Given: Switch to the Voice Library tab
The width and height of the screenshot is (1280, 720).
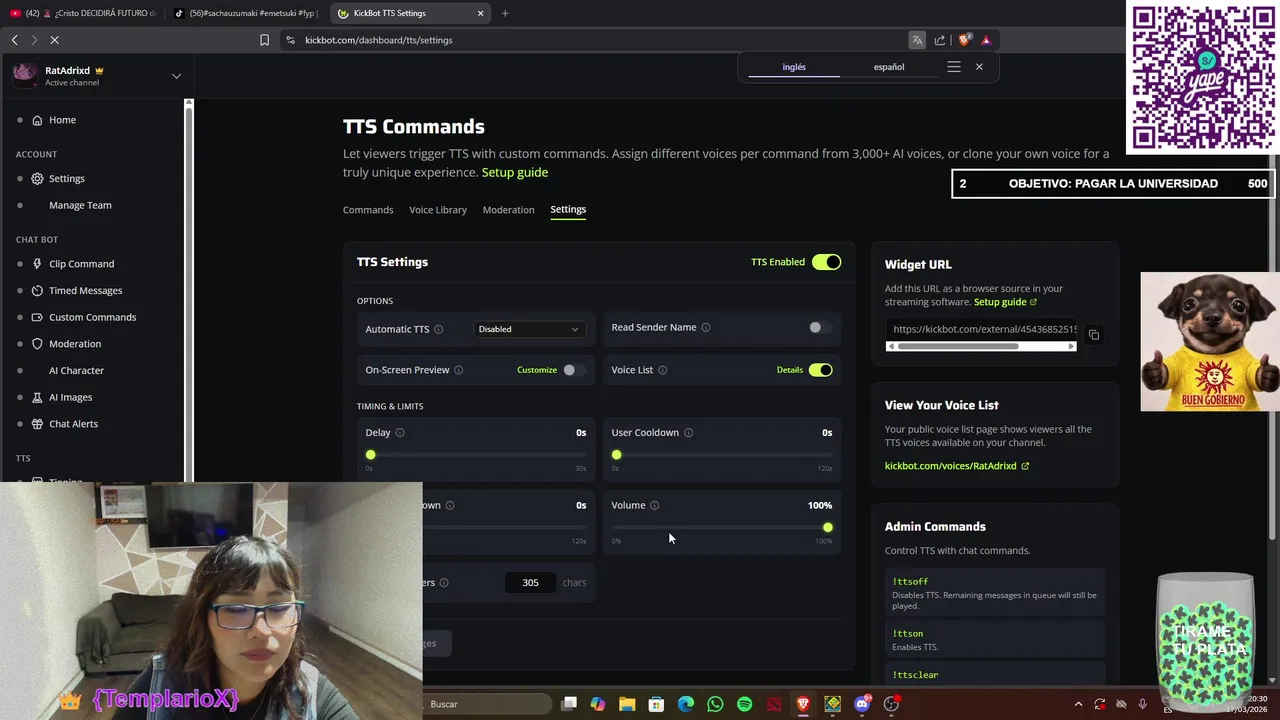Looking at the screenshot, I should [x=438, y=210].
